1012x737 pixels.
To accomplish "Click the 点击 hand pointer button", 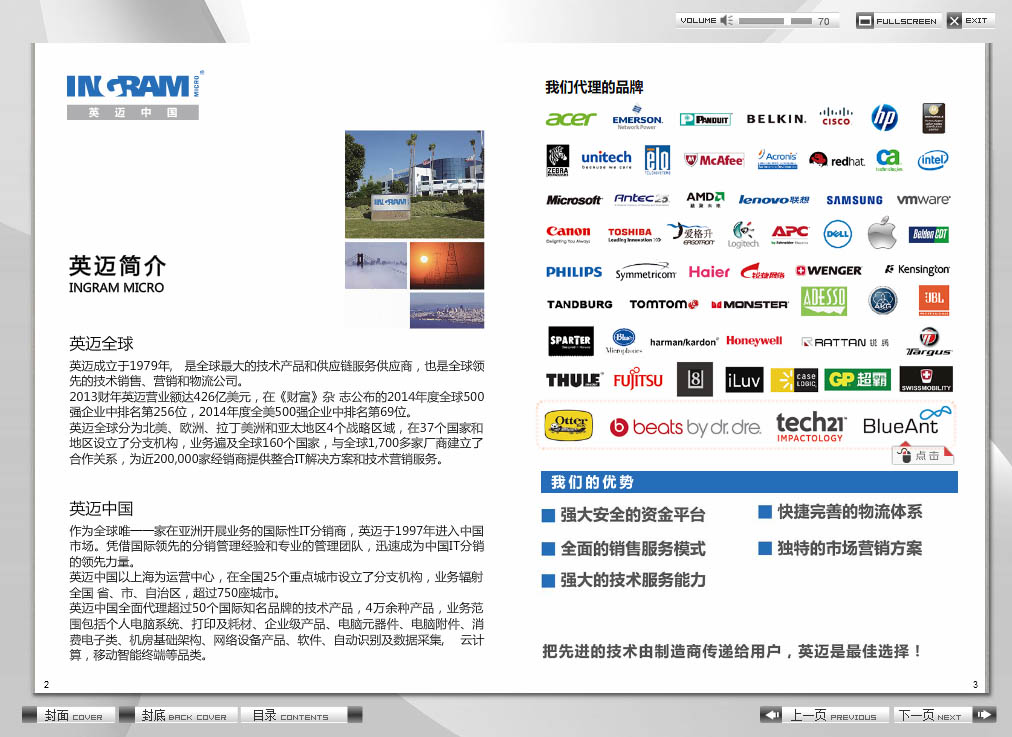I will click(x=921, y=455).
